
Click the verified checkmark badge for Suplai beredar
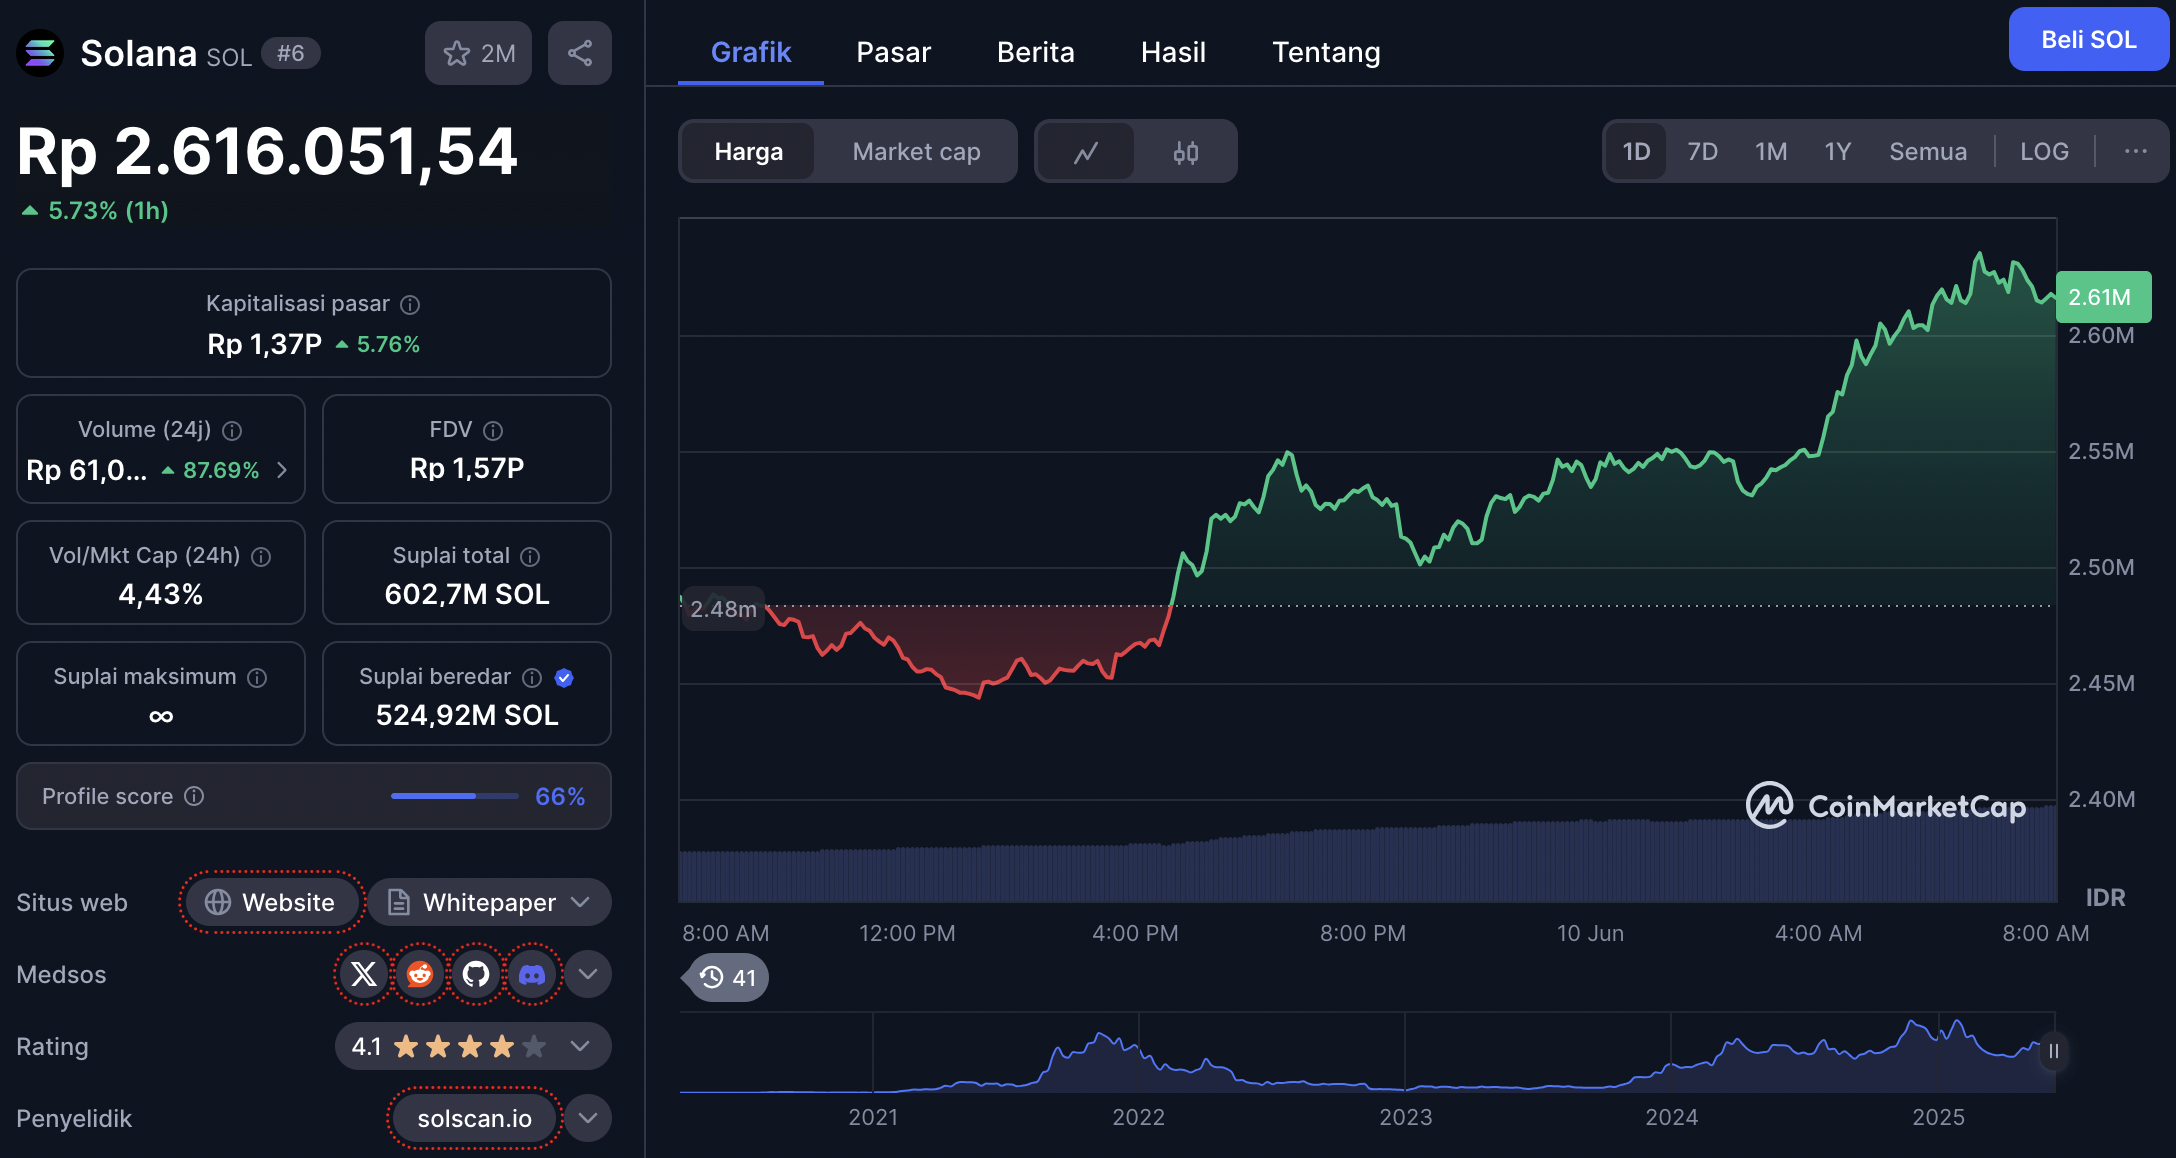point(564,677)
